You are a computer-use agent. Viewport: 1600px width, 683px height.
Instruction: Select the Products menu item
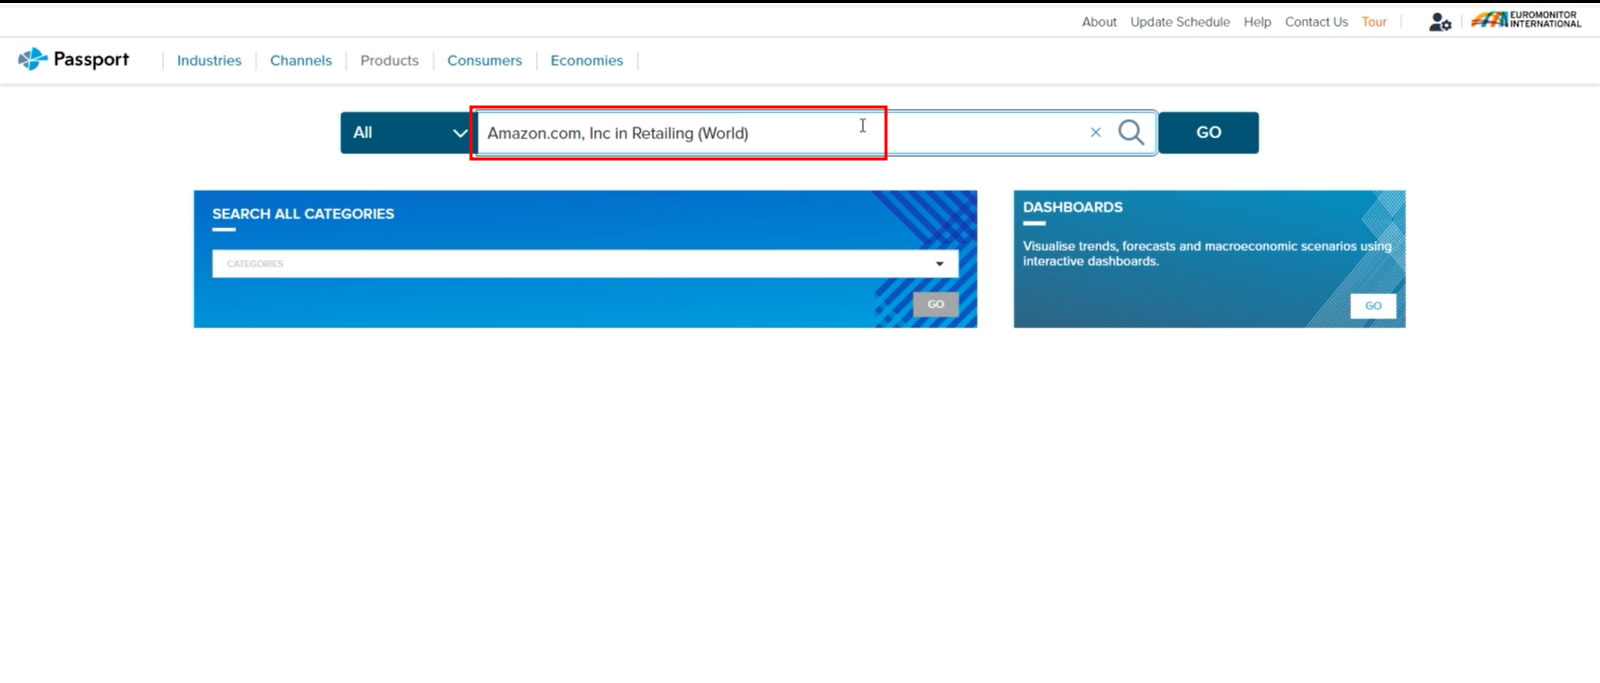pyautogui.click(x=389, y=61)
